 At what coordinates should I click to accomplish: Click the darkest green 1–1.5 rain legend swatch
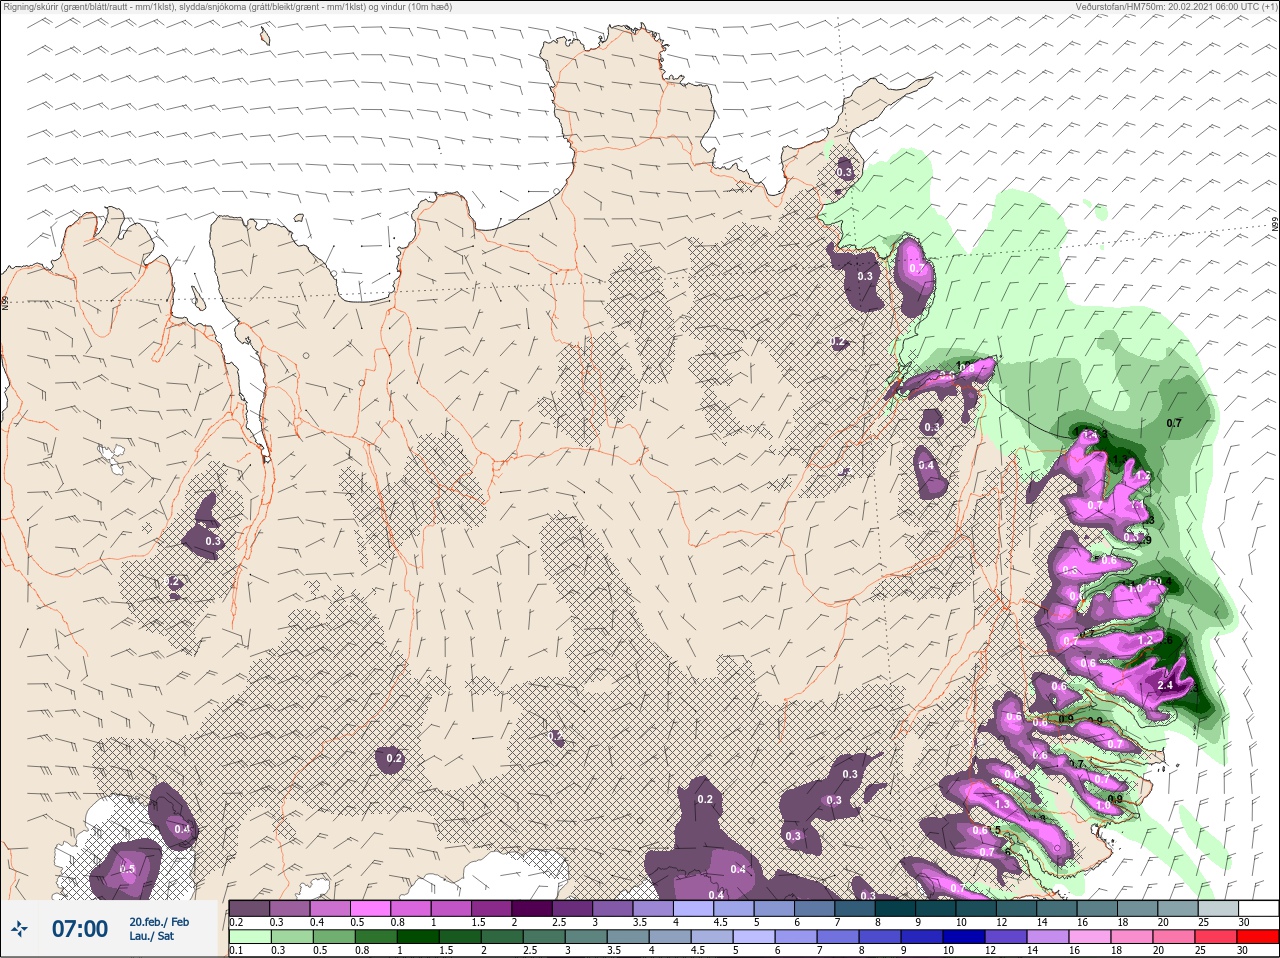417,936
